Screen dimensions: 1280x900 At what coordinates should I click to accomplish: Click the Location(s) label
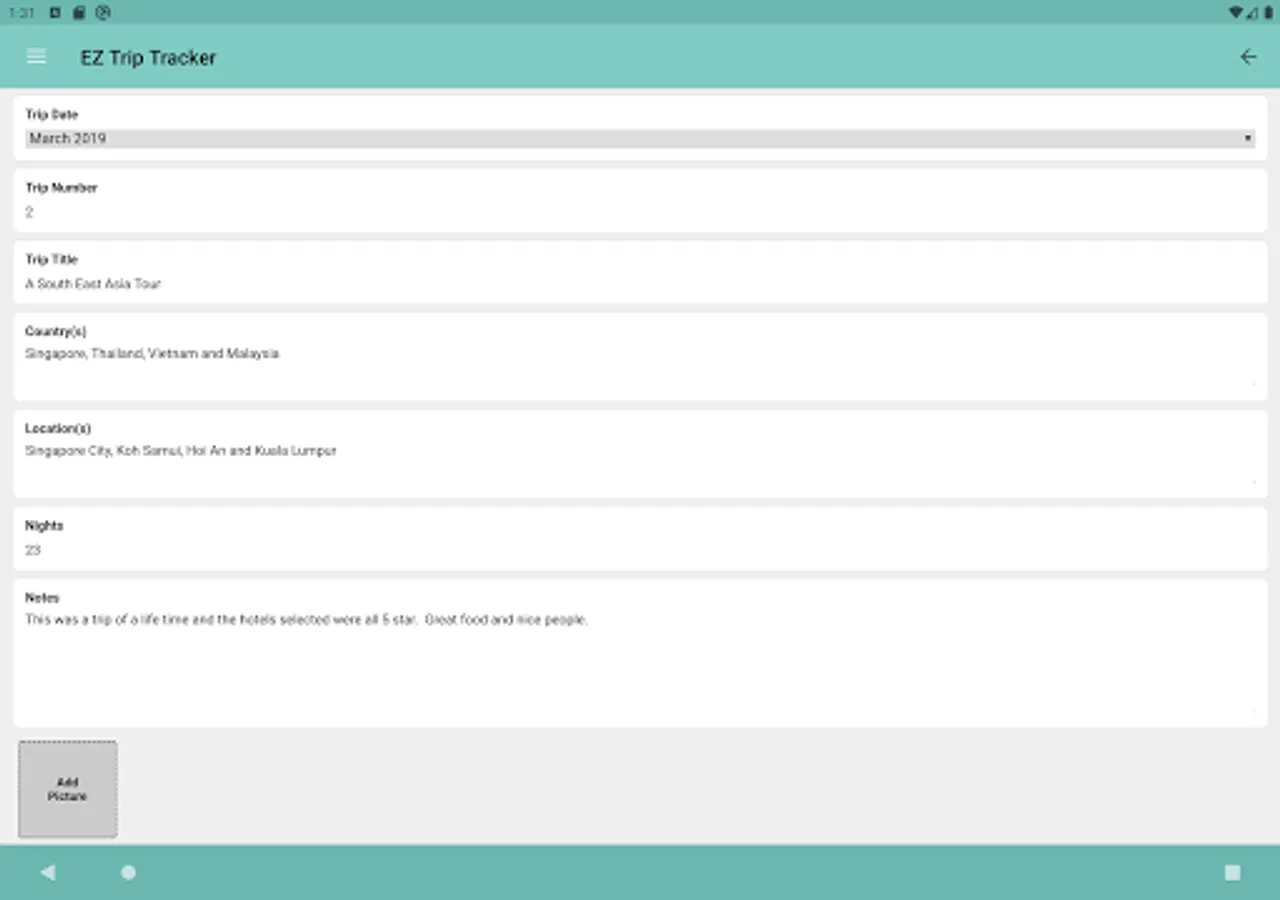tap(58, 429)
